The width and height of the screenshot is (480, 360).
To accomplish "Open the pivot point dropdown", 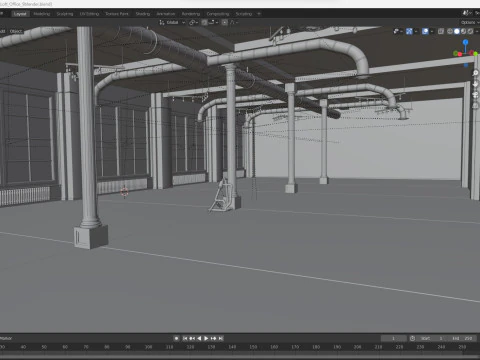I will (193, 22).
